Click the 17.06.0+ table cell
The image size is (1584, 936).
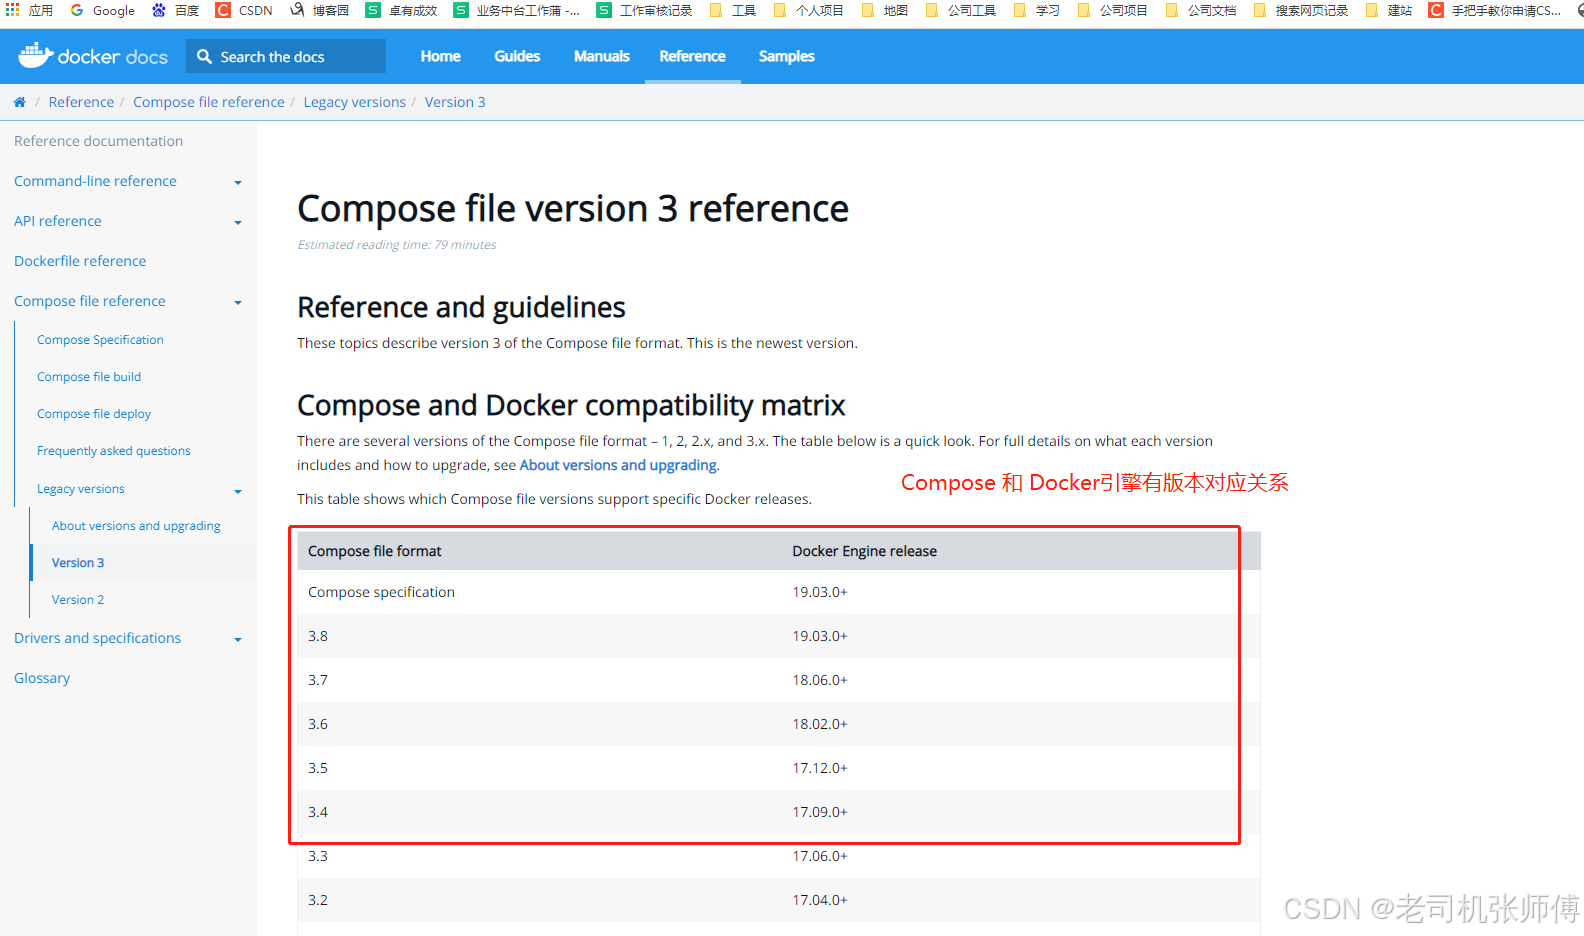click(820, 856)
